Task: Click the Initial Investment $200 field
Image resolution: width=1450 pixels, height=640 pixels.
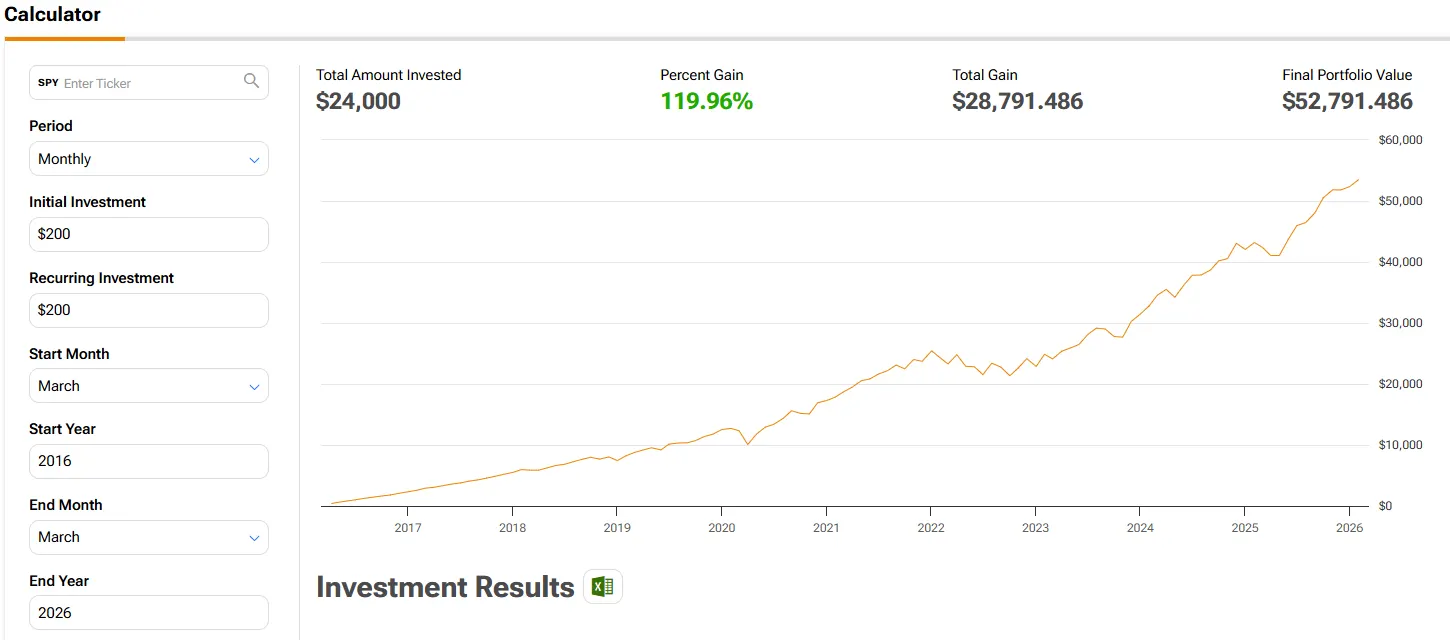Action: (148, 234)
